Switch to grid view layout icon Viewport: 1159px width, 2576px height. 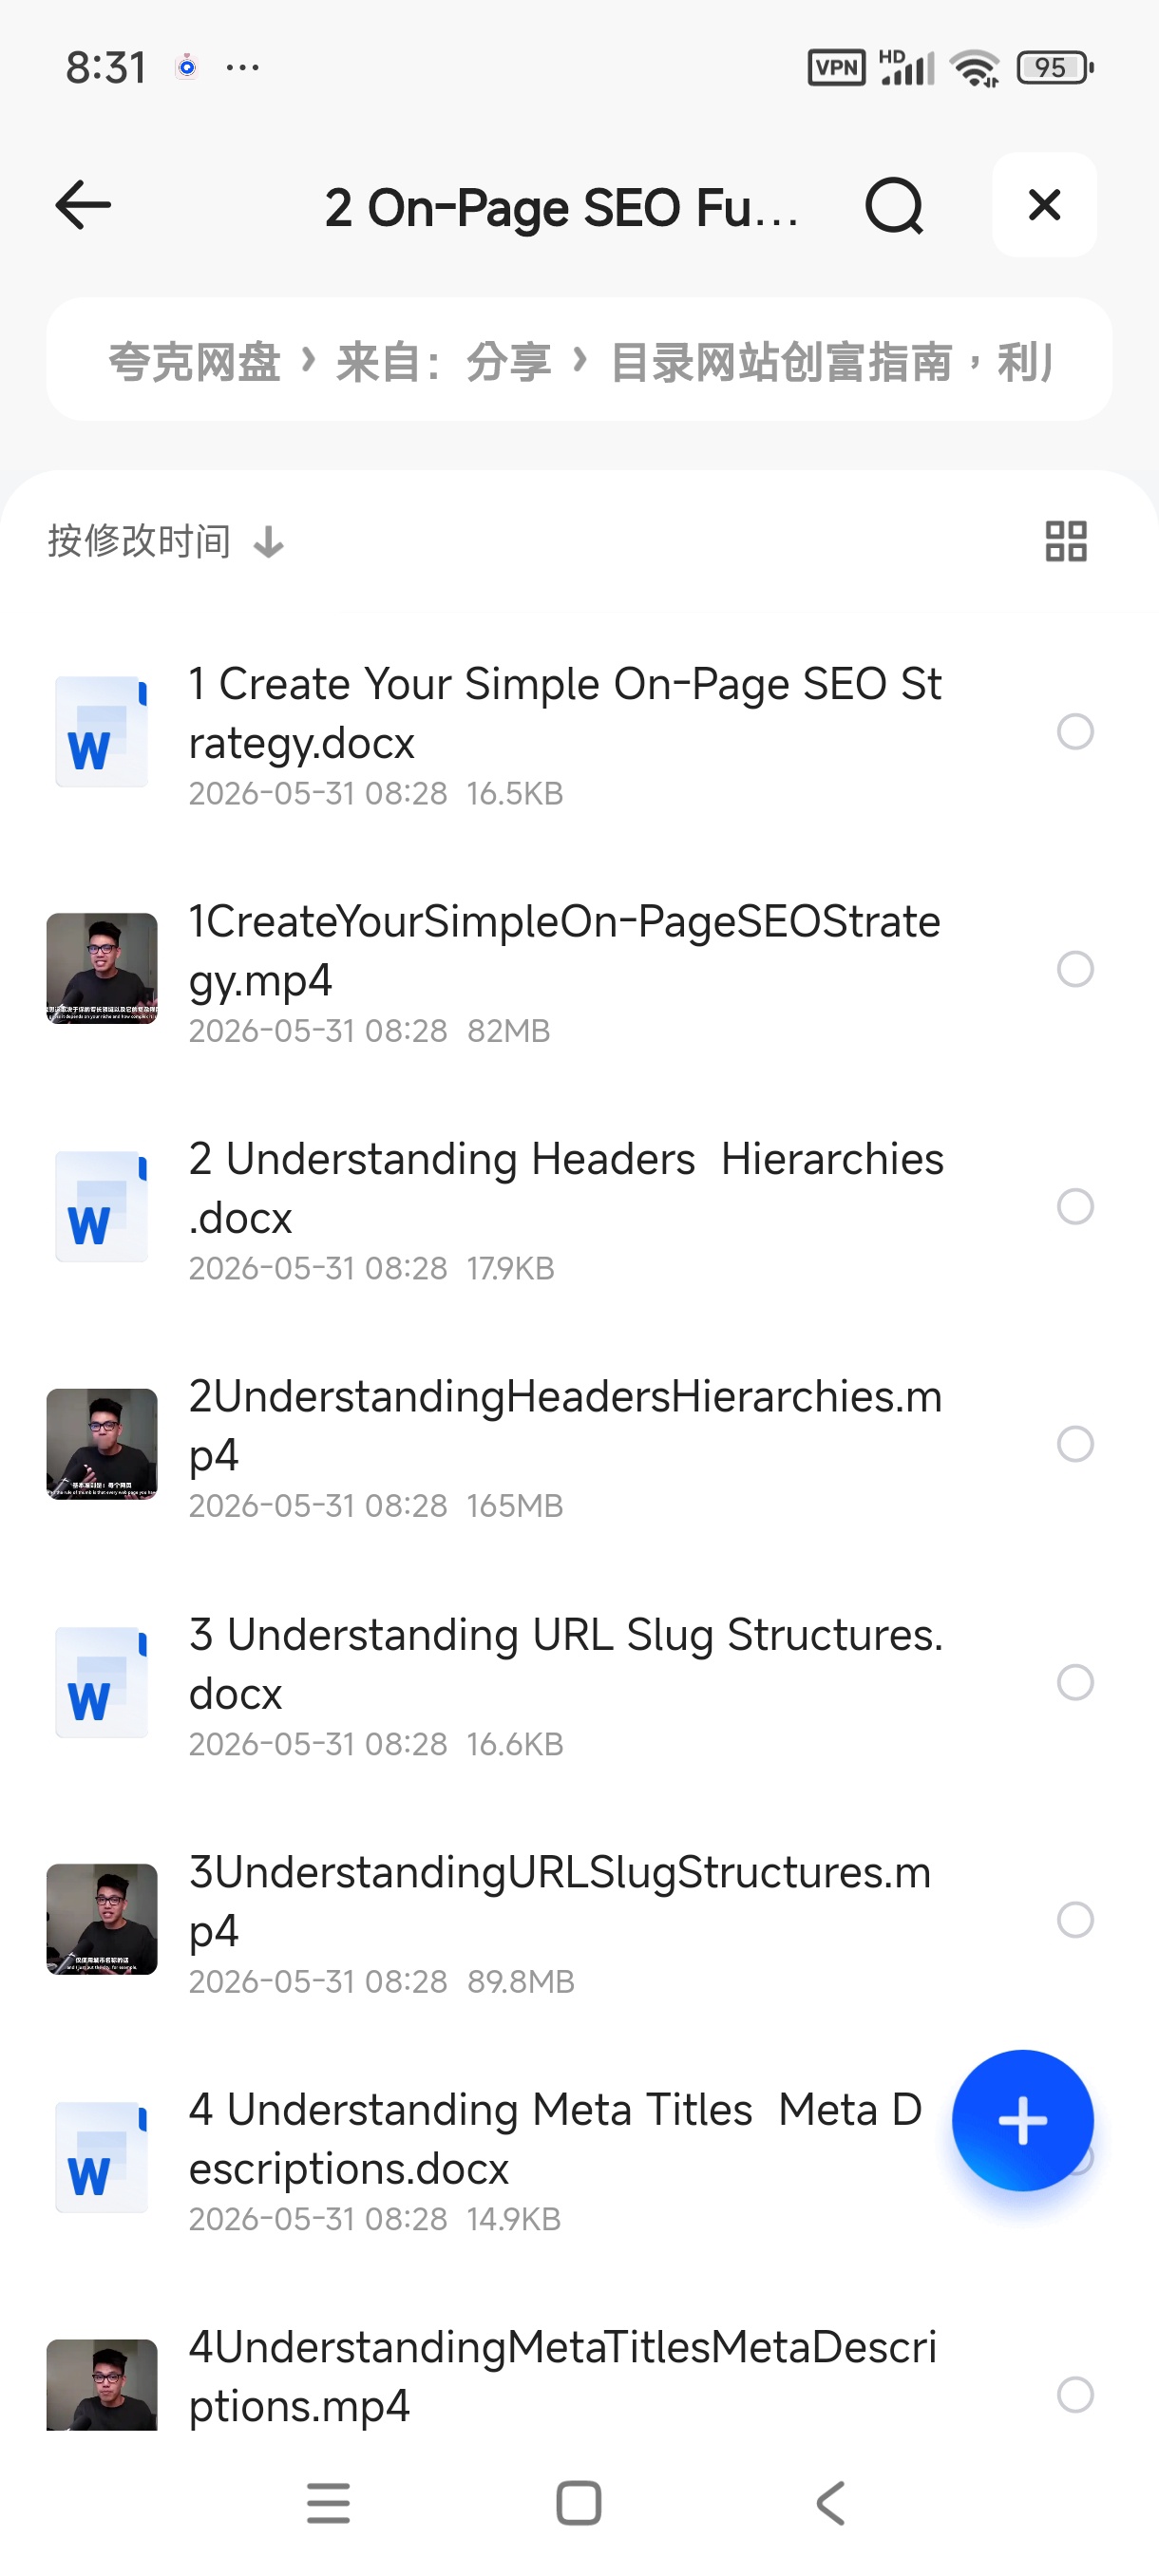pos(1065,541)
